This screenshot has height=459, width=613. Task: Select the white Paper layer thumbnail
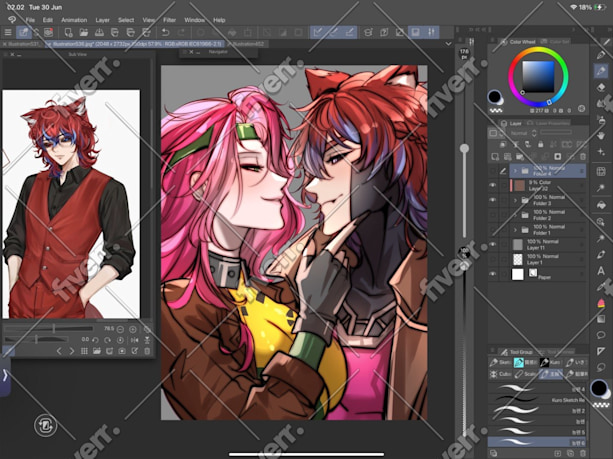point(518,274)
